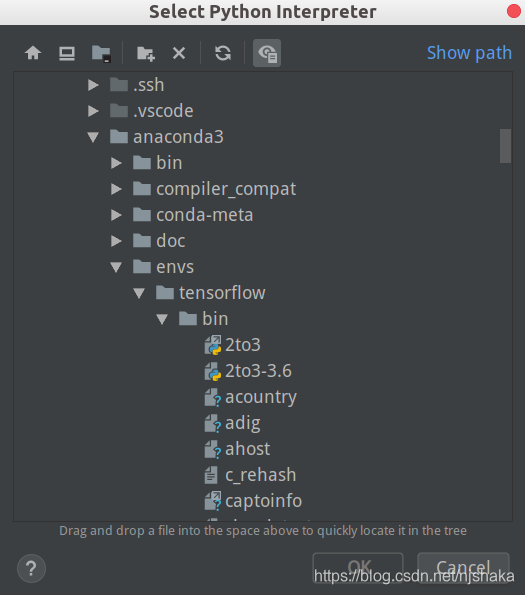Select the envs folder label

pyautogui.click(x=175, y=267)
